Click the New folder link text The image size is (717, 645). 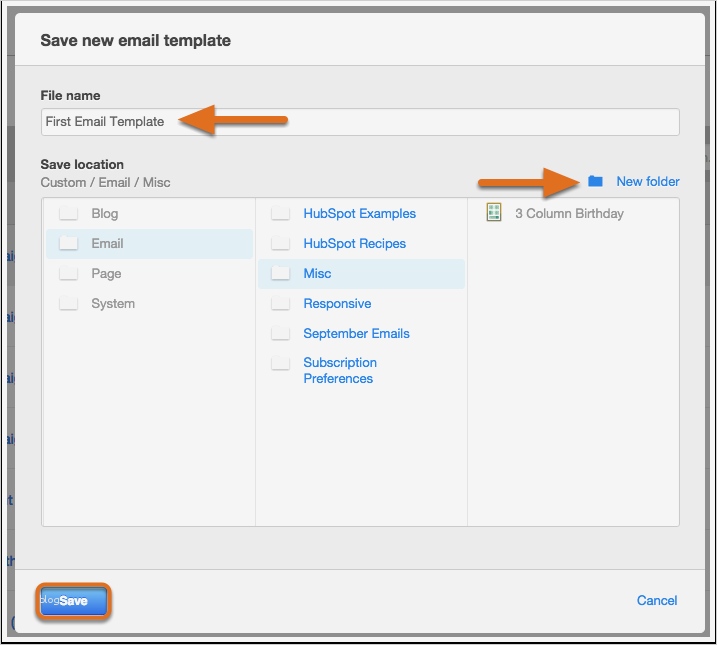coord(647,182)
